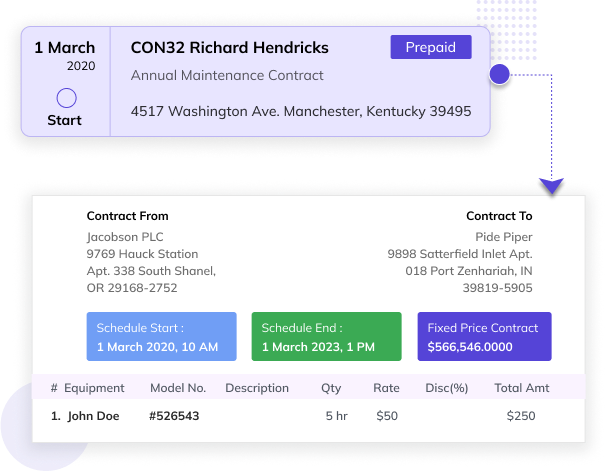Click the address 4517 Washington Ave. line
Screen dimensions: 606x471
(x=300, y=111)
